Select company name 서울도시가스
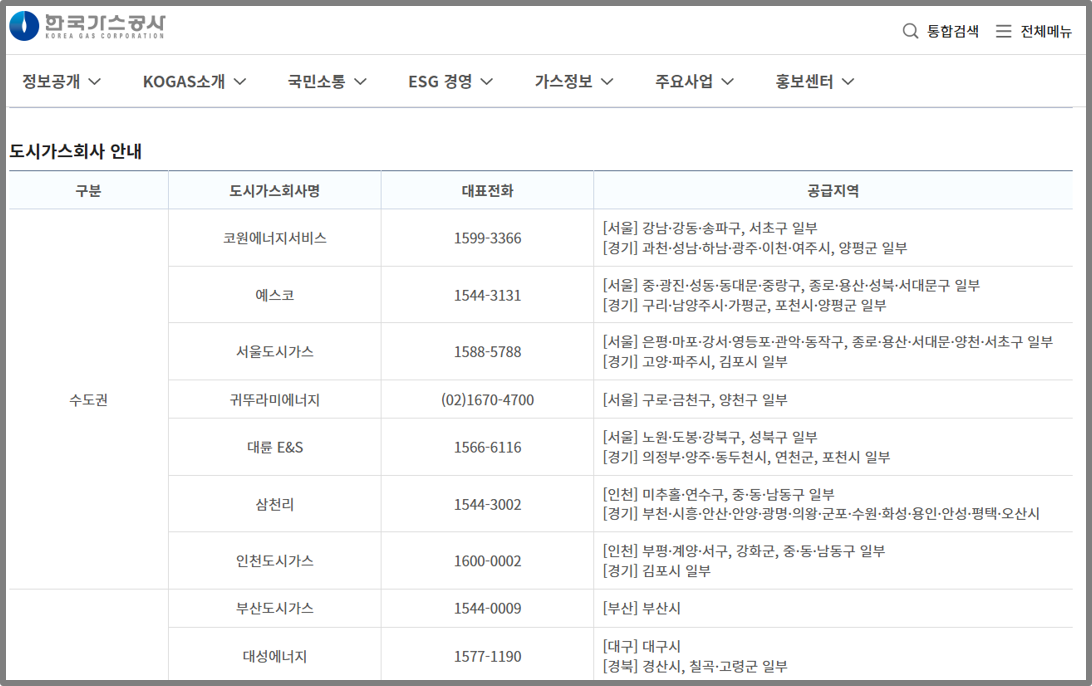 coord(274,352)
